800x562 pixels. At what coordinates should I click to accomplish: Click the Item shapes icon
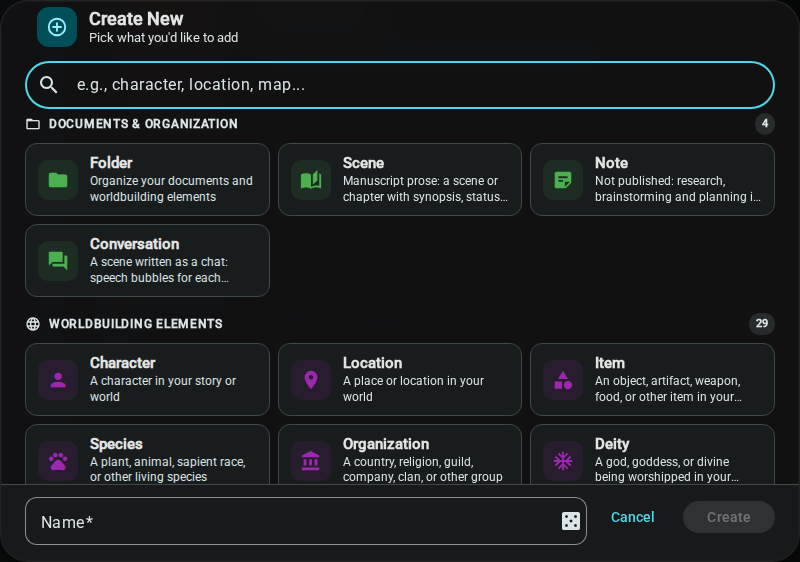point(563,380)
